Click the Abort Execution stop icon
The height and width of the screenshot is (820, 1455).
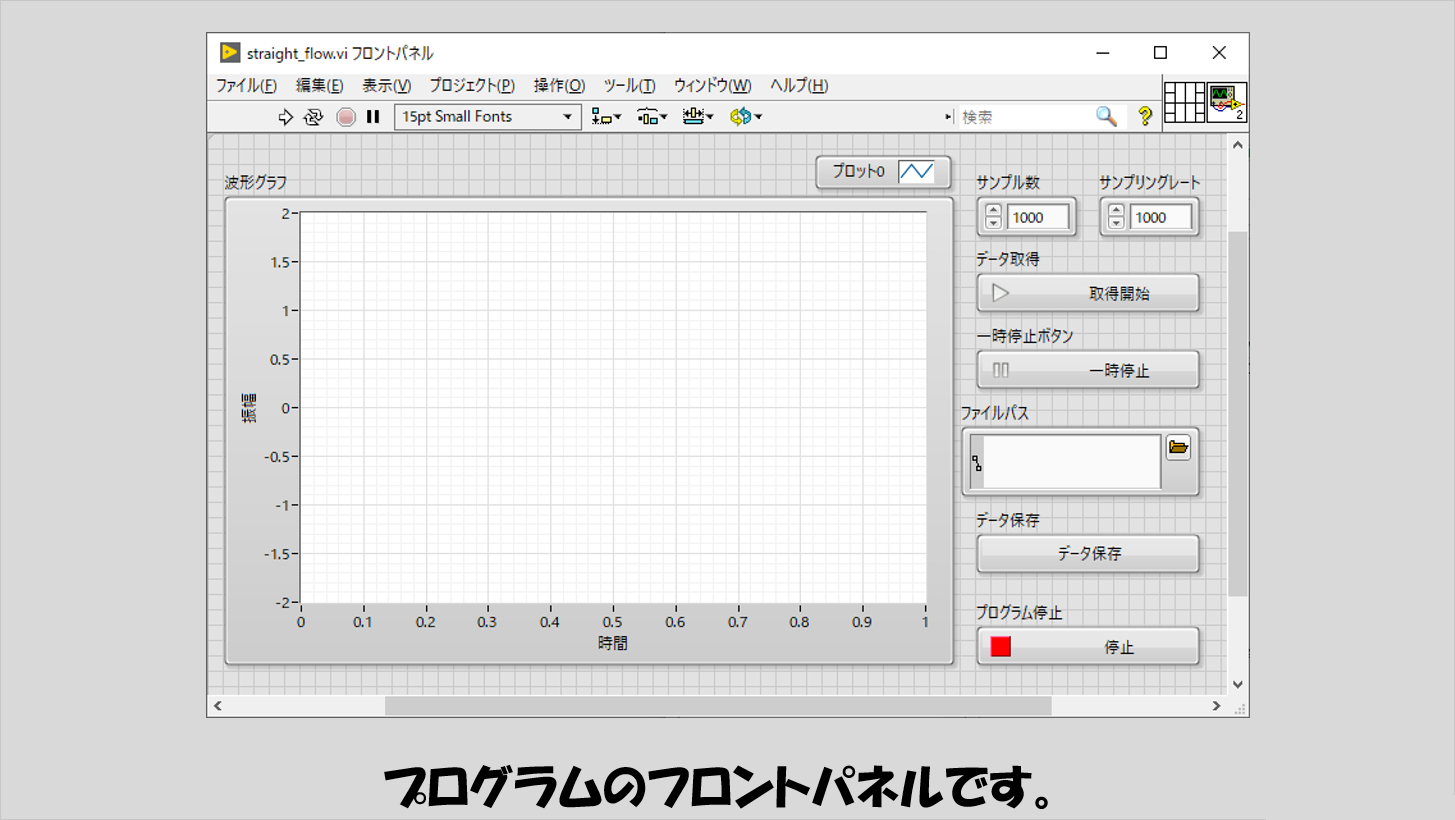[x=346, y=117]
